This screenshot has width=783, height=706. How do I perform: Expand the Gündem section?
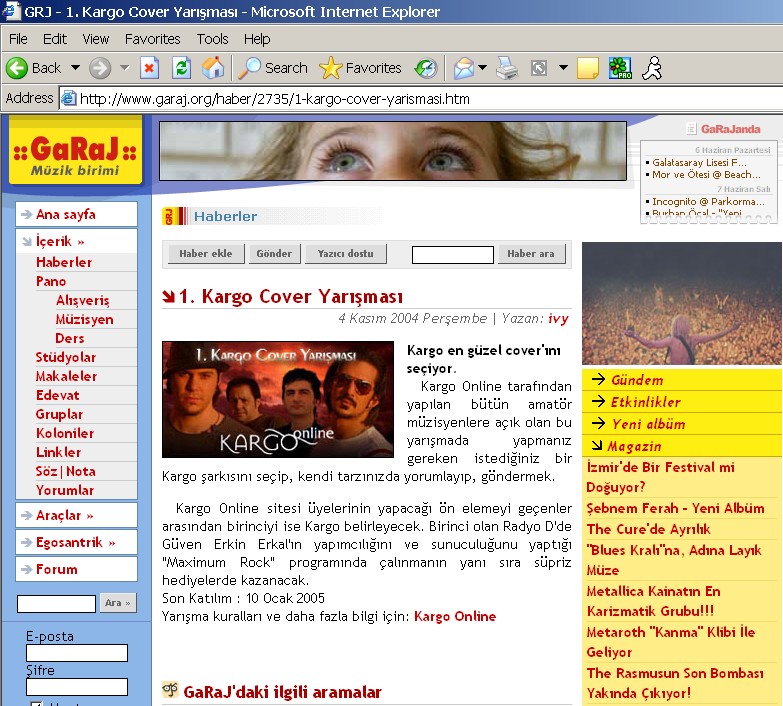click(x=682, y=380)
